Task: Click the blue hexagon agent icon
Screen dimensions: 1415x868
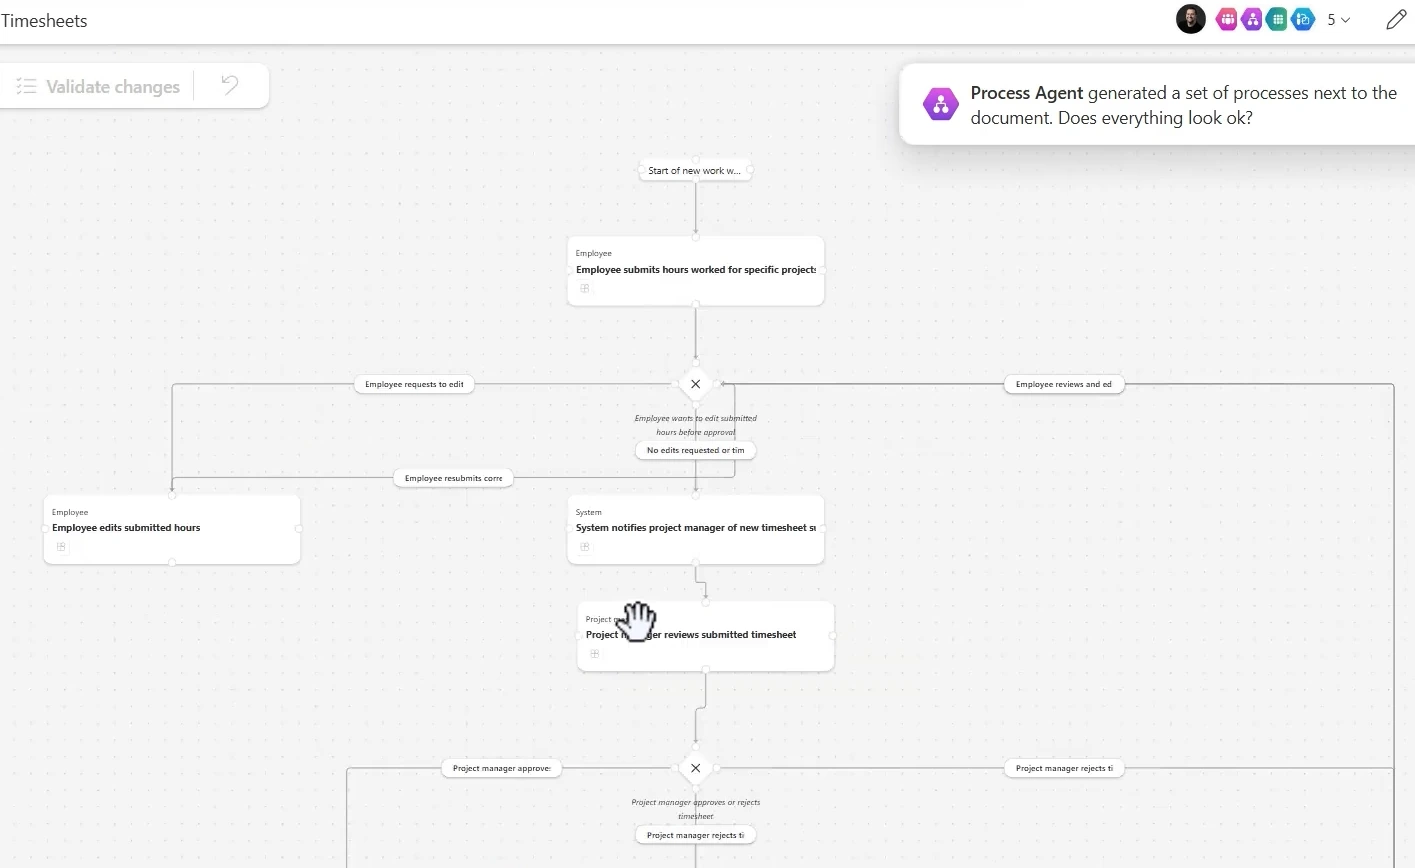Action: pos(1302,19)
